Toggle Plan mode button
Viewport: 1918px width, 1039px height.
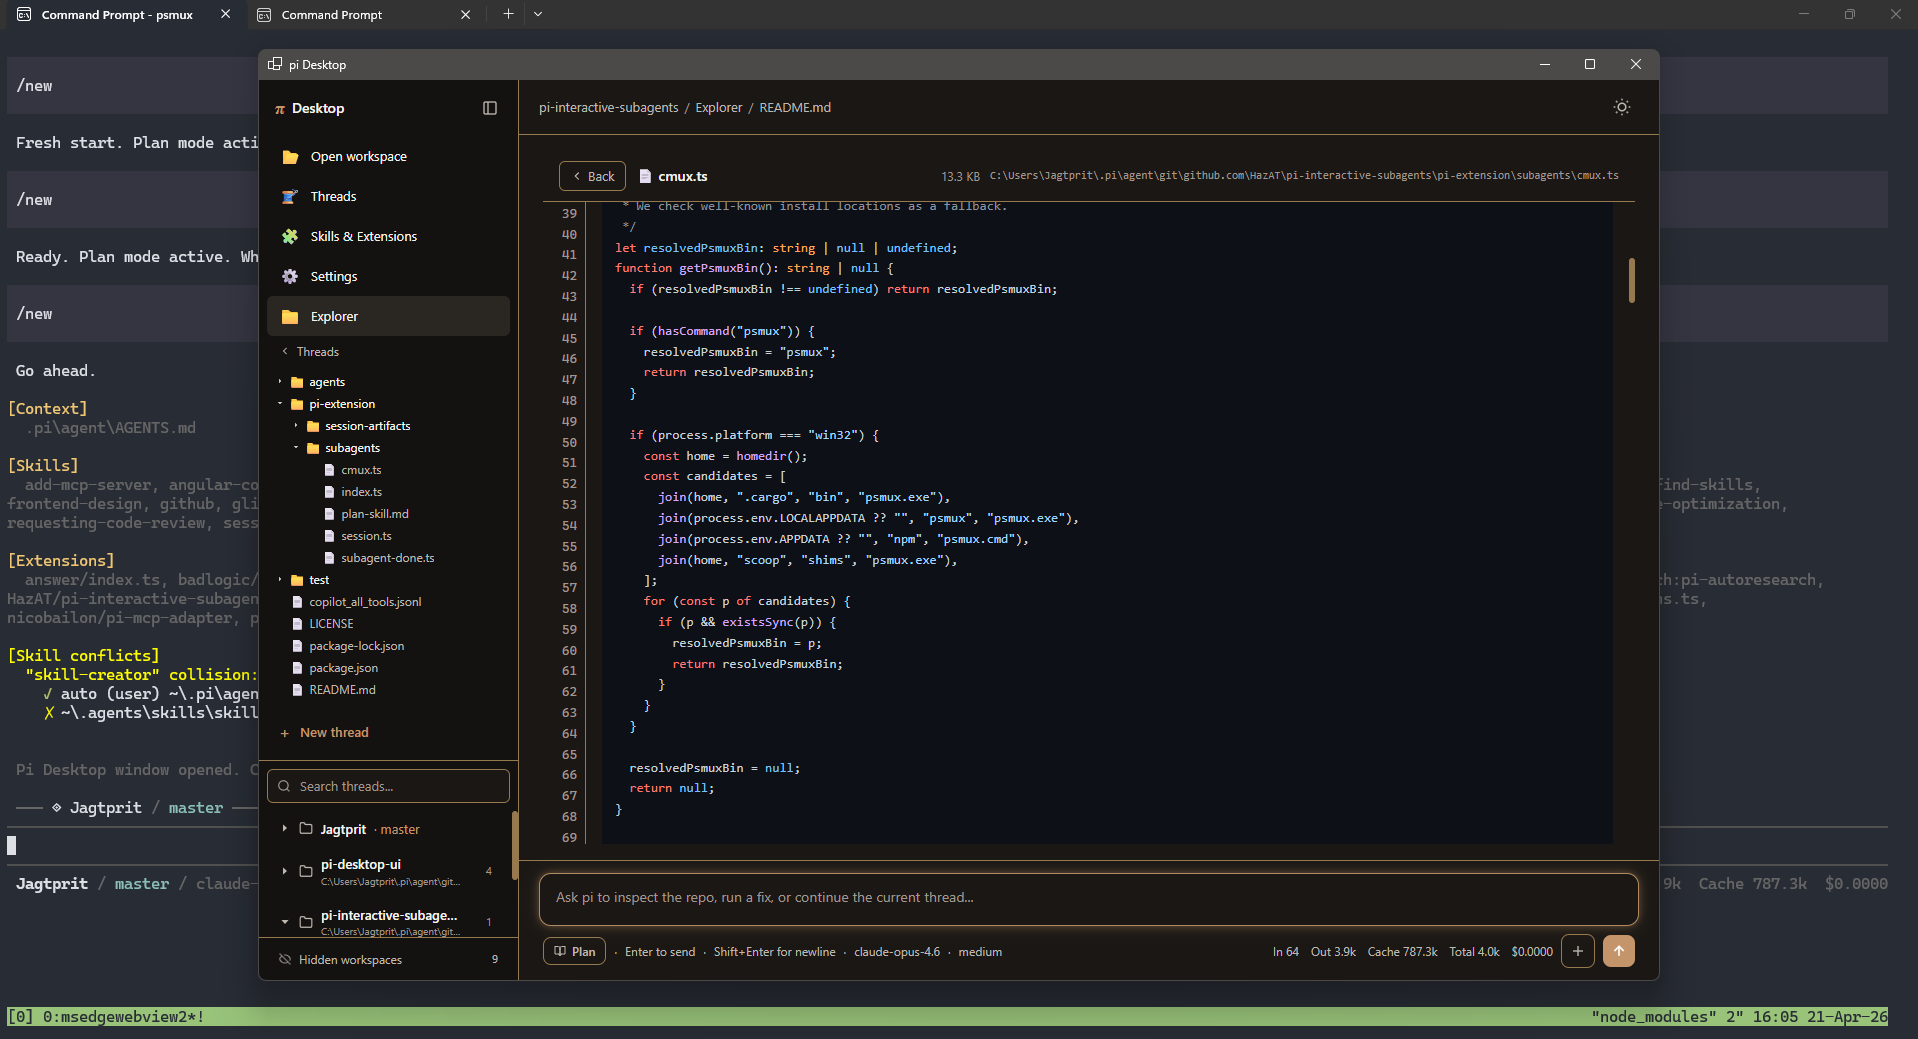tap(575, 952)
